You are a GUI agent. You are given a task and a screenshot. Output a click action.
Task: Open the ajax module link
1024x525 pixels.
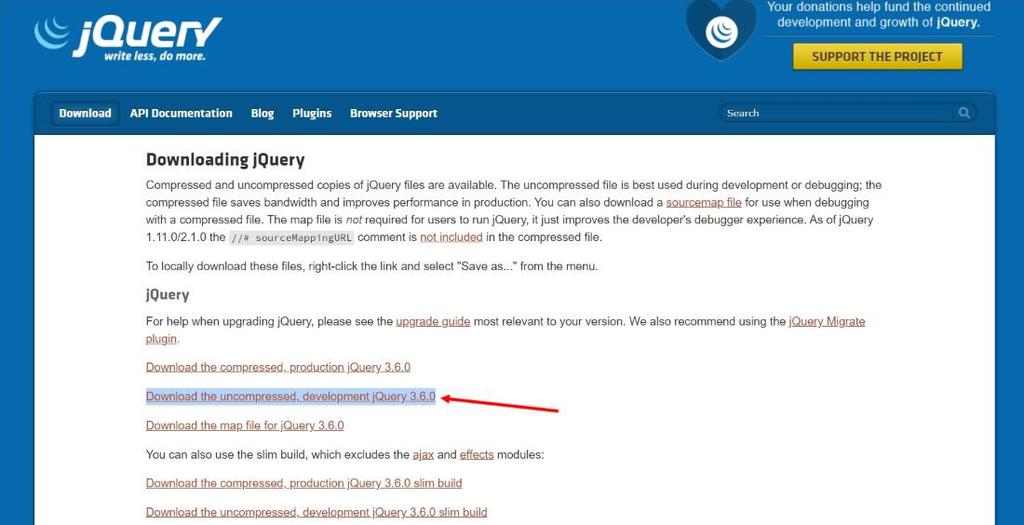click(x=423, y=454)
